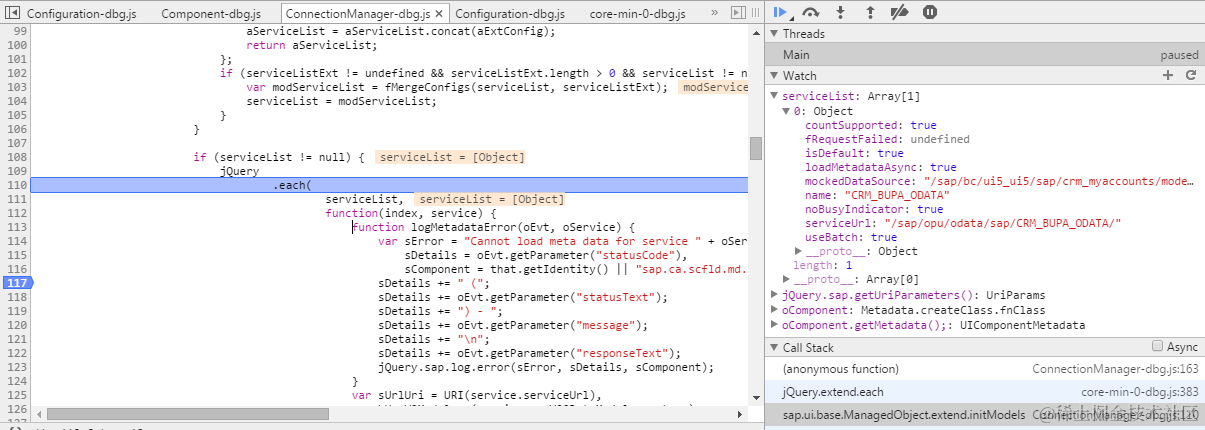1205x430 pixels.
Task: Click serviceList = [Object] inline value on line 108
Action: tap(450, 158)
